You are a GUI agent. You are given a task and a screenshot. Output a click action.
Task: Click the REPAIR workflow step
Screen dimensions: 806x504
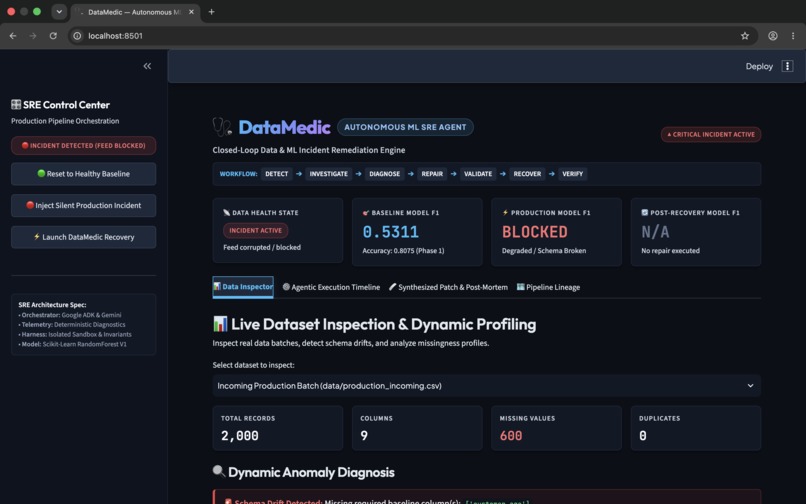point(432,174)
